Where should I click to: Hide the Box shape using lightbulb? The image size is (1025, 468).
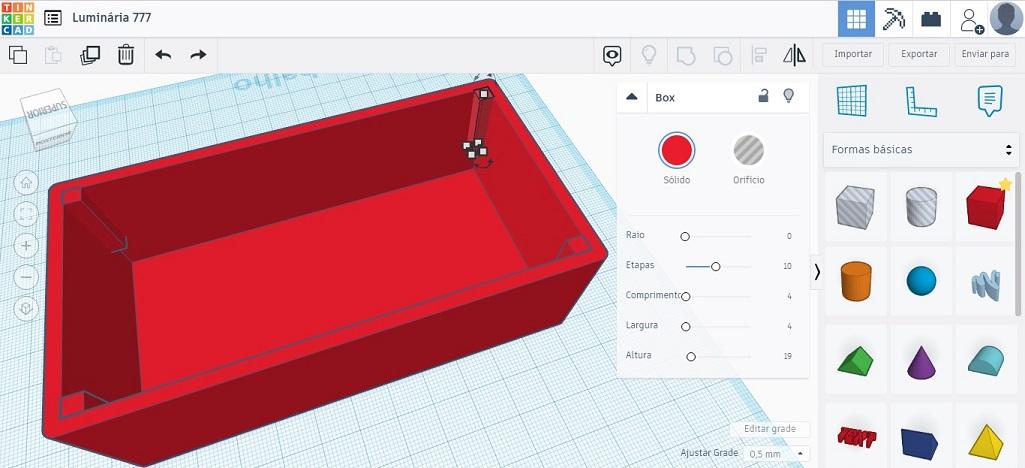coord(788,96)
